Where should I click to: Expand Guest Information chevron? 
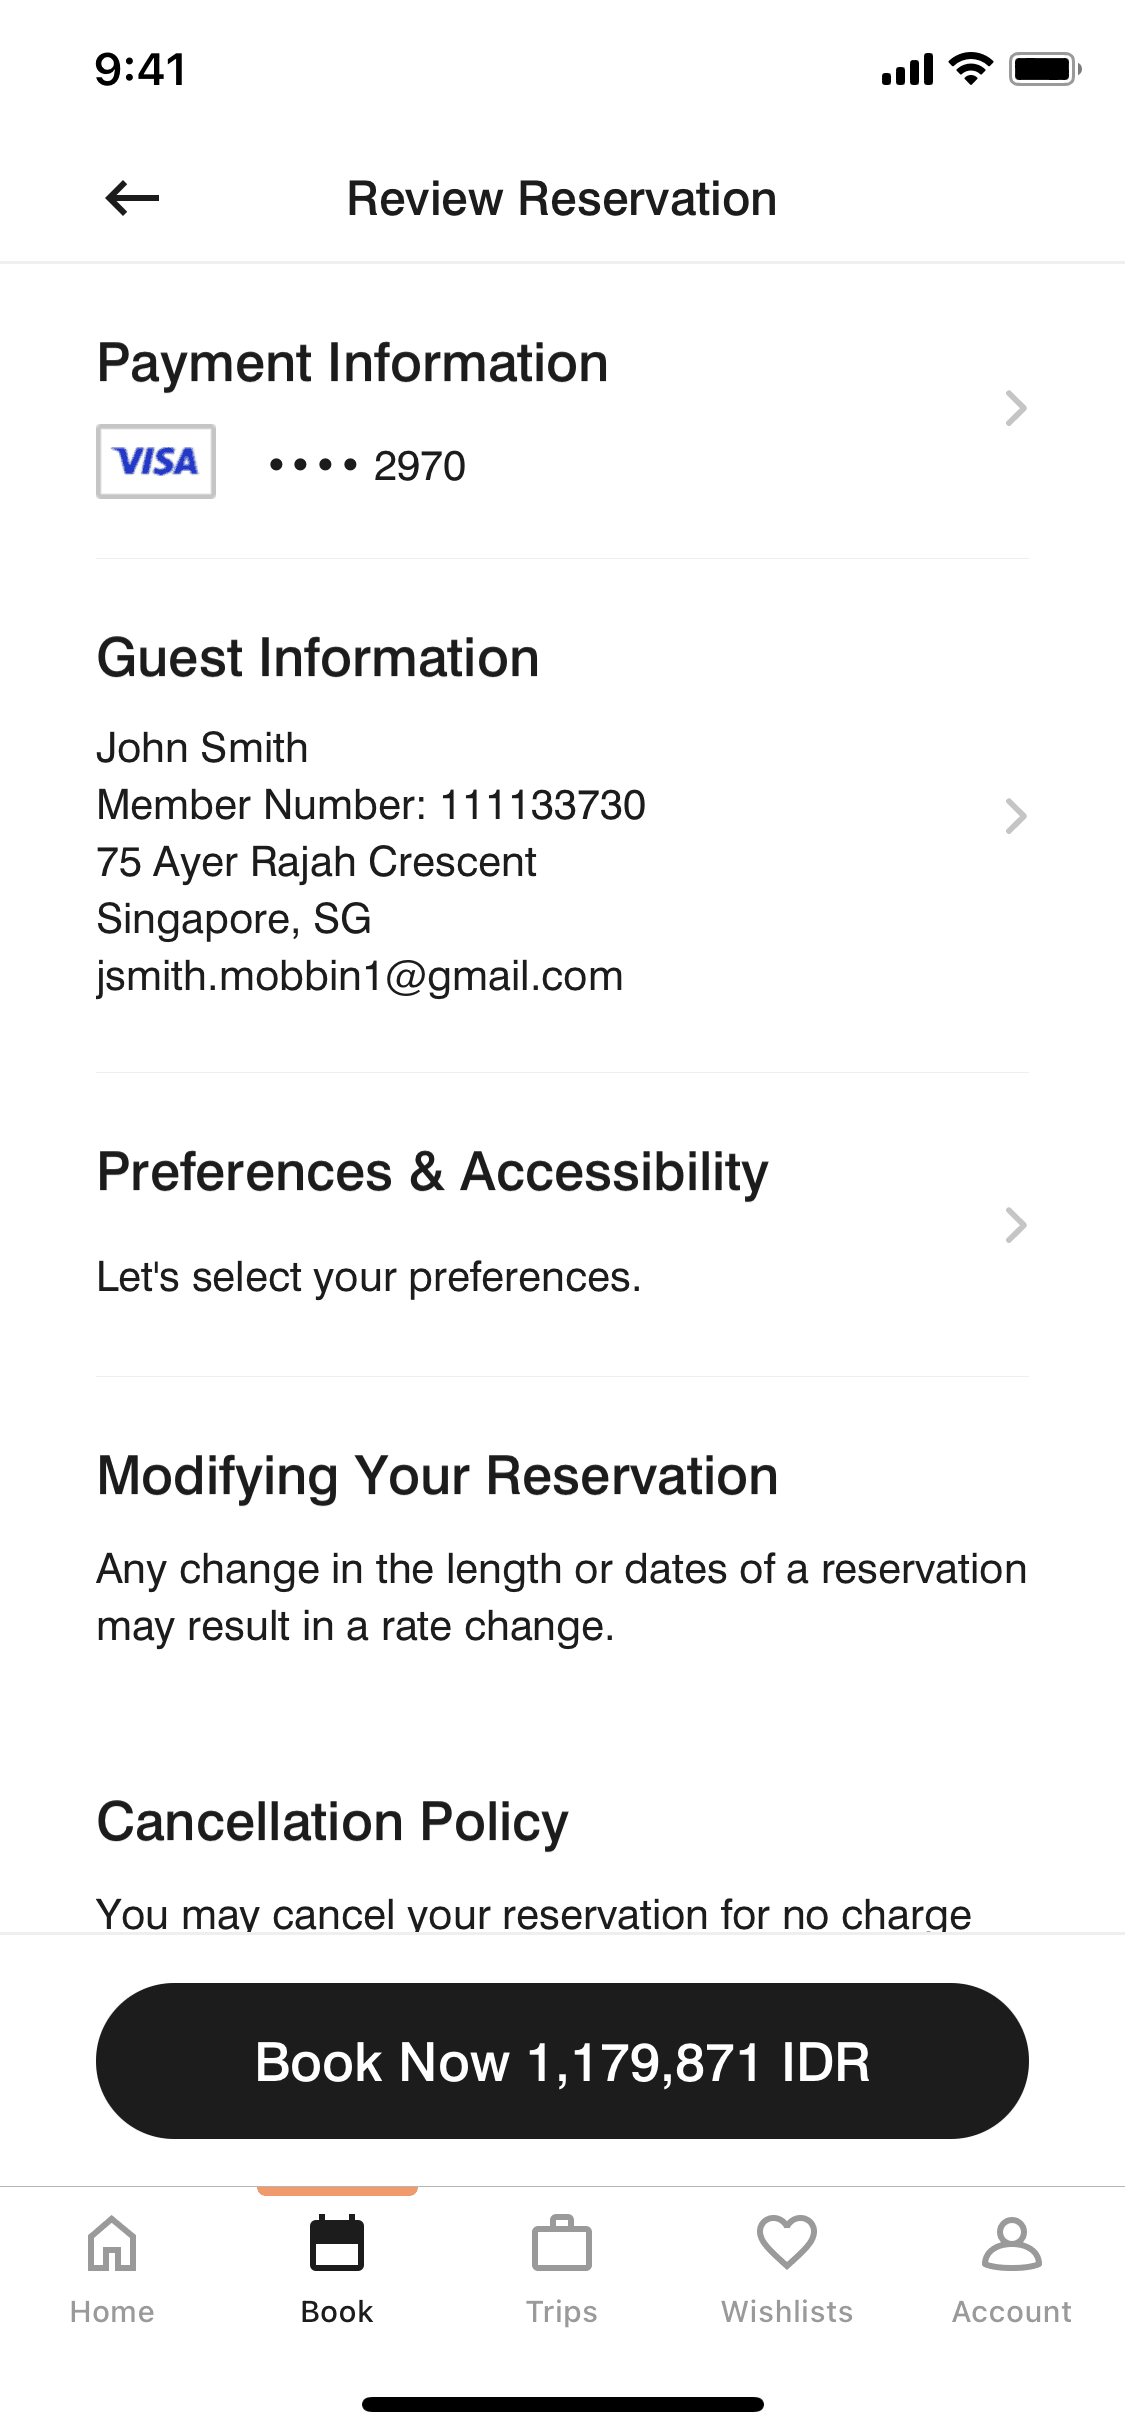(x=1016, y=816)
